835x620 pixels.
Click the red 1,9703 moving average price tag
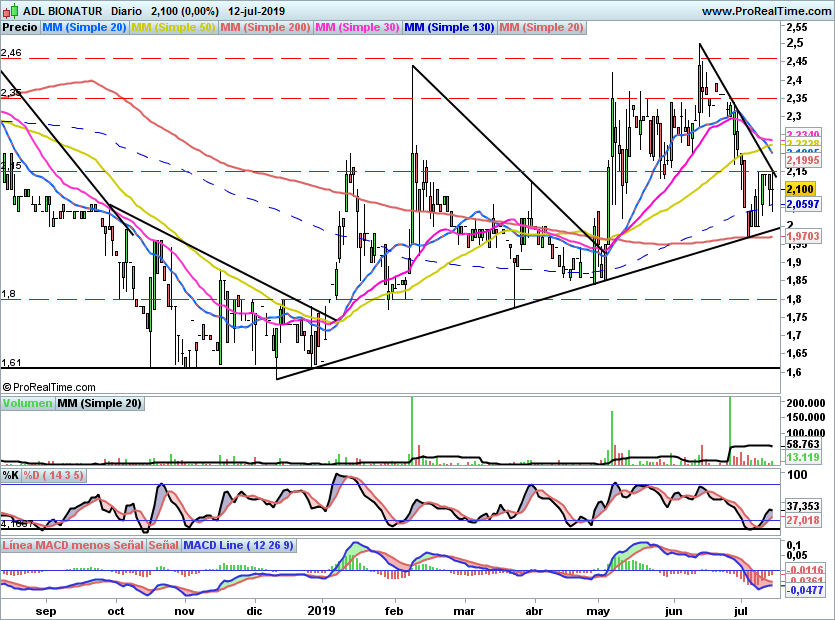point(802,236)
